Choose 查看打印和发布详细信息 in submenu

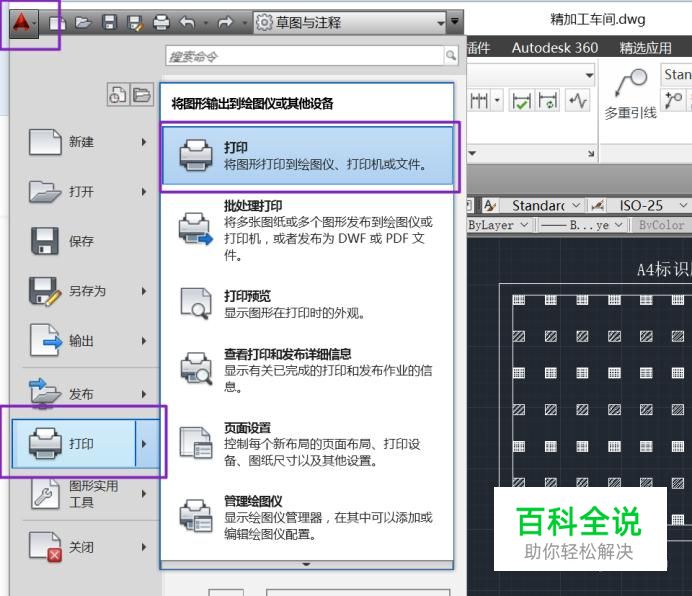click(308, 370)
